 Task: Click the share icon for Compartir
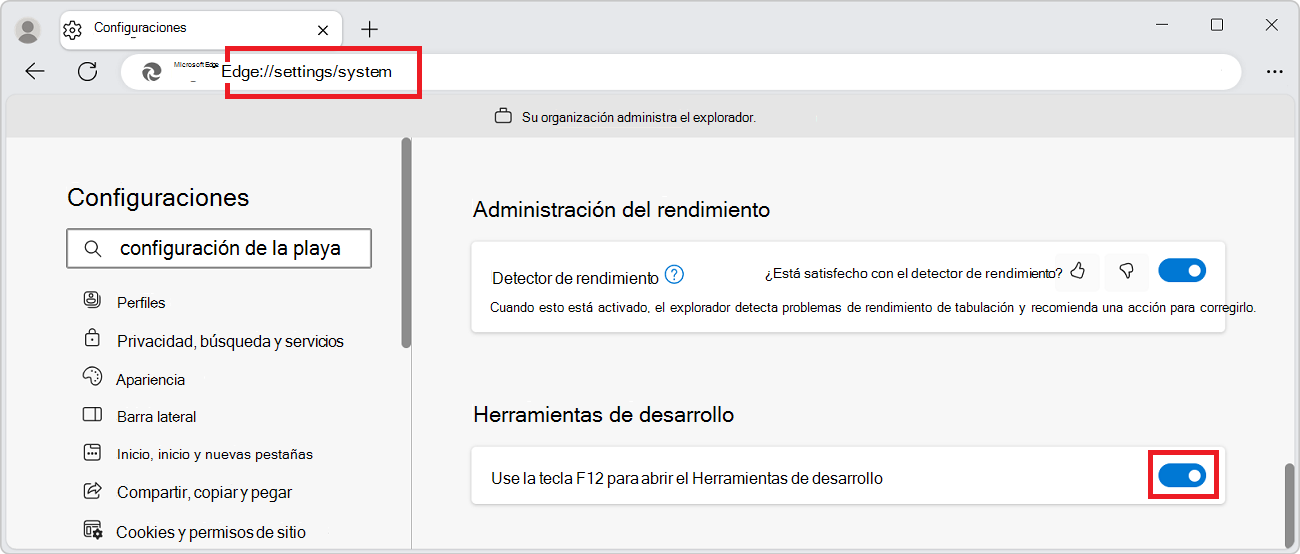[92, 490]
